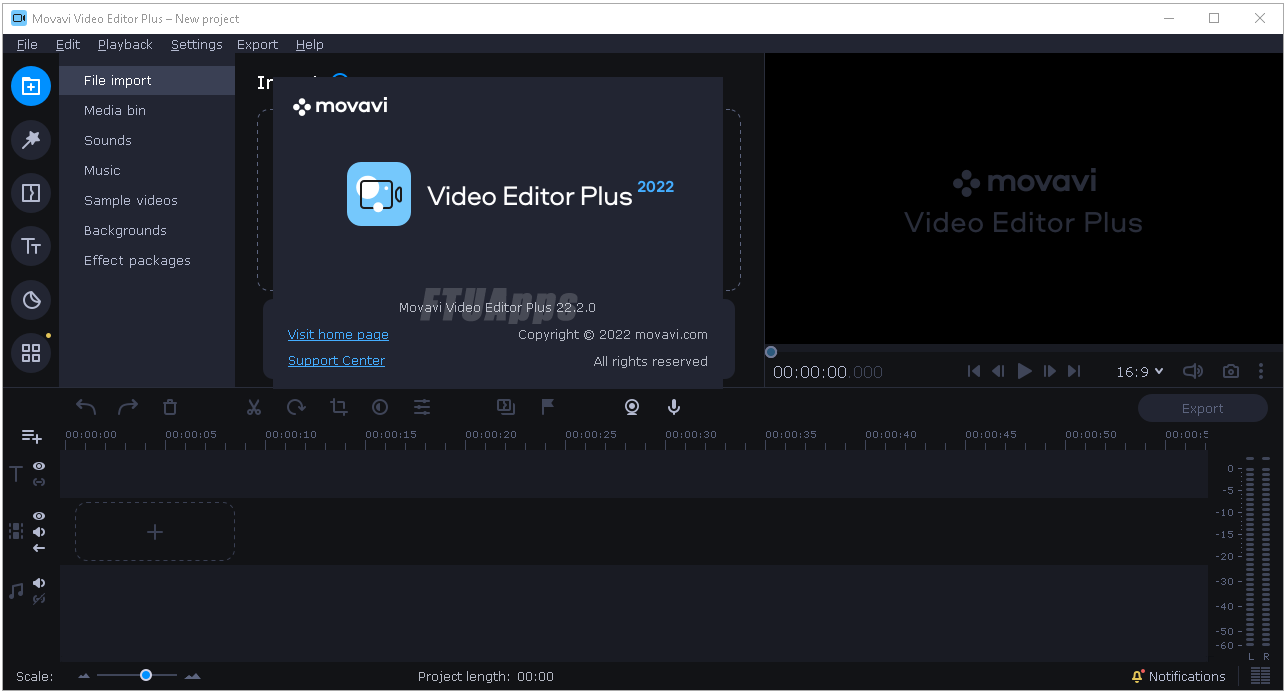Open the Export menu
Screen dimensions: 1286x692
pos(257,44)
